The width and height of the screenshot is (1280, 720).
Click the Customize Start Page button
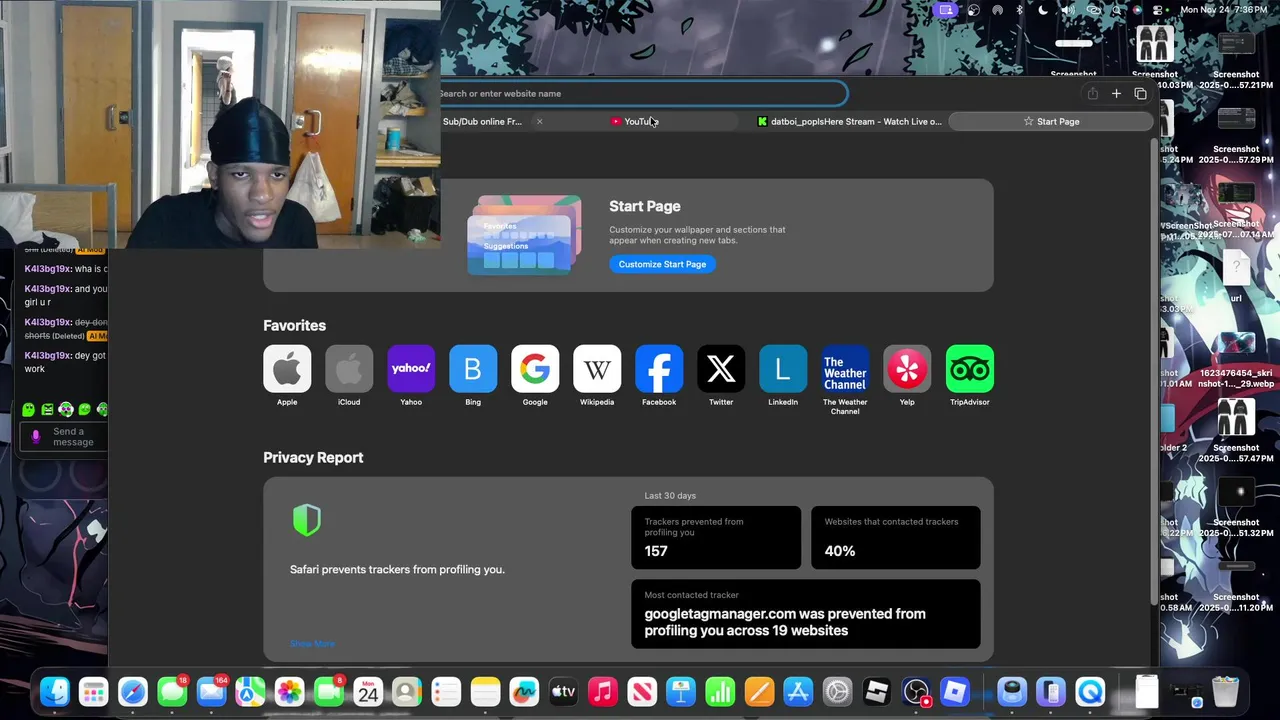662,264
